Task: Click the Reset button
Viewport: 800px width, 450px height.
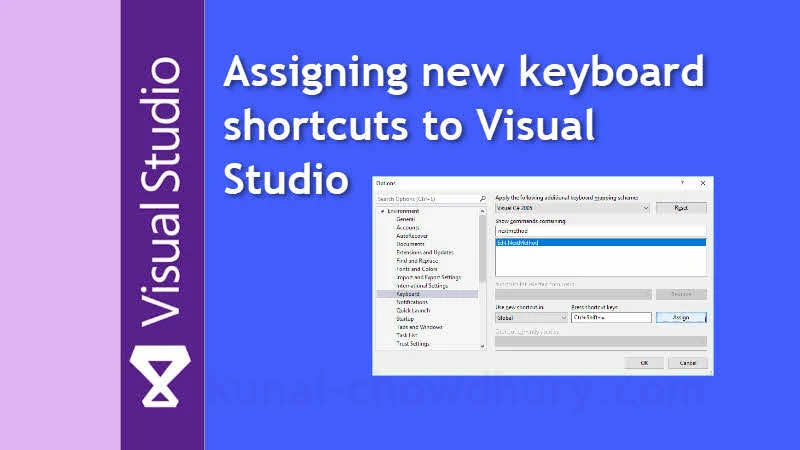Action: pyautogui.click(x=681, y=208)
